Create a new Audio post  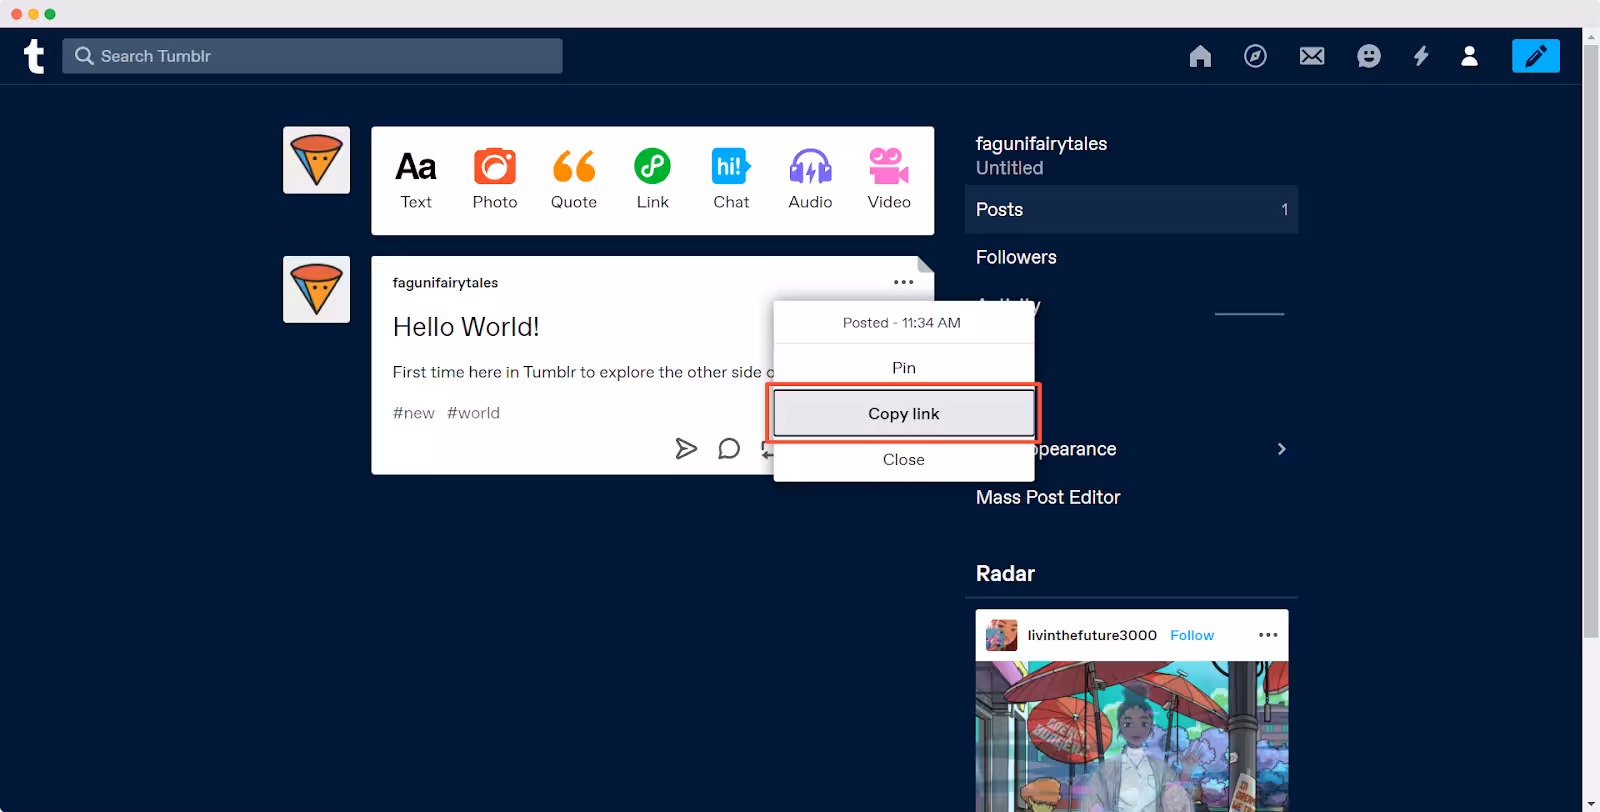pyautogui.click(x=810, y=180)
